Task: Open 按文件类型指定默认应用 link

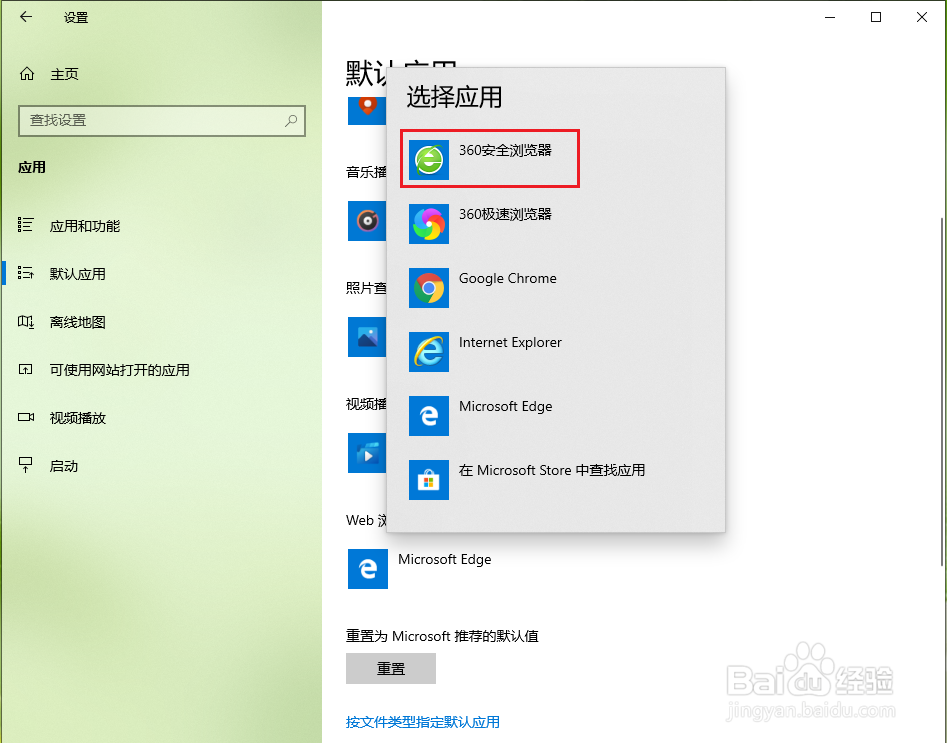Action: [422, 722]
